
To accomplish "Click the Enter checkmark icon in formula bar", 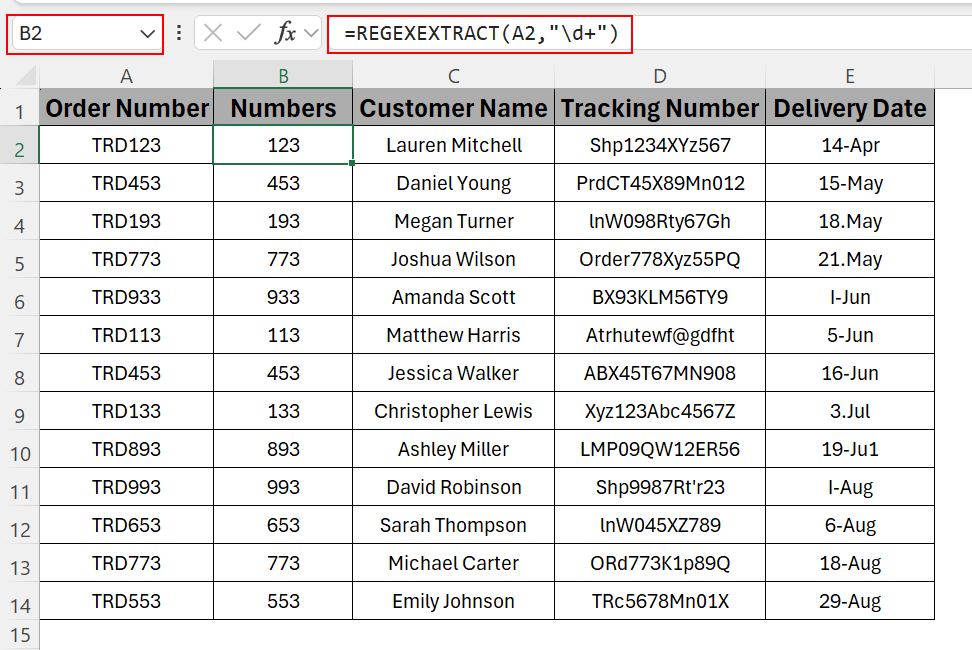I will point(248,33).
